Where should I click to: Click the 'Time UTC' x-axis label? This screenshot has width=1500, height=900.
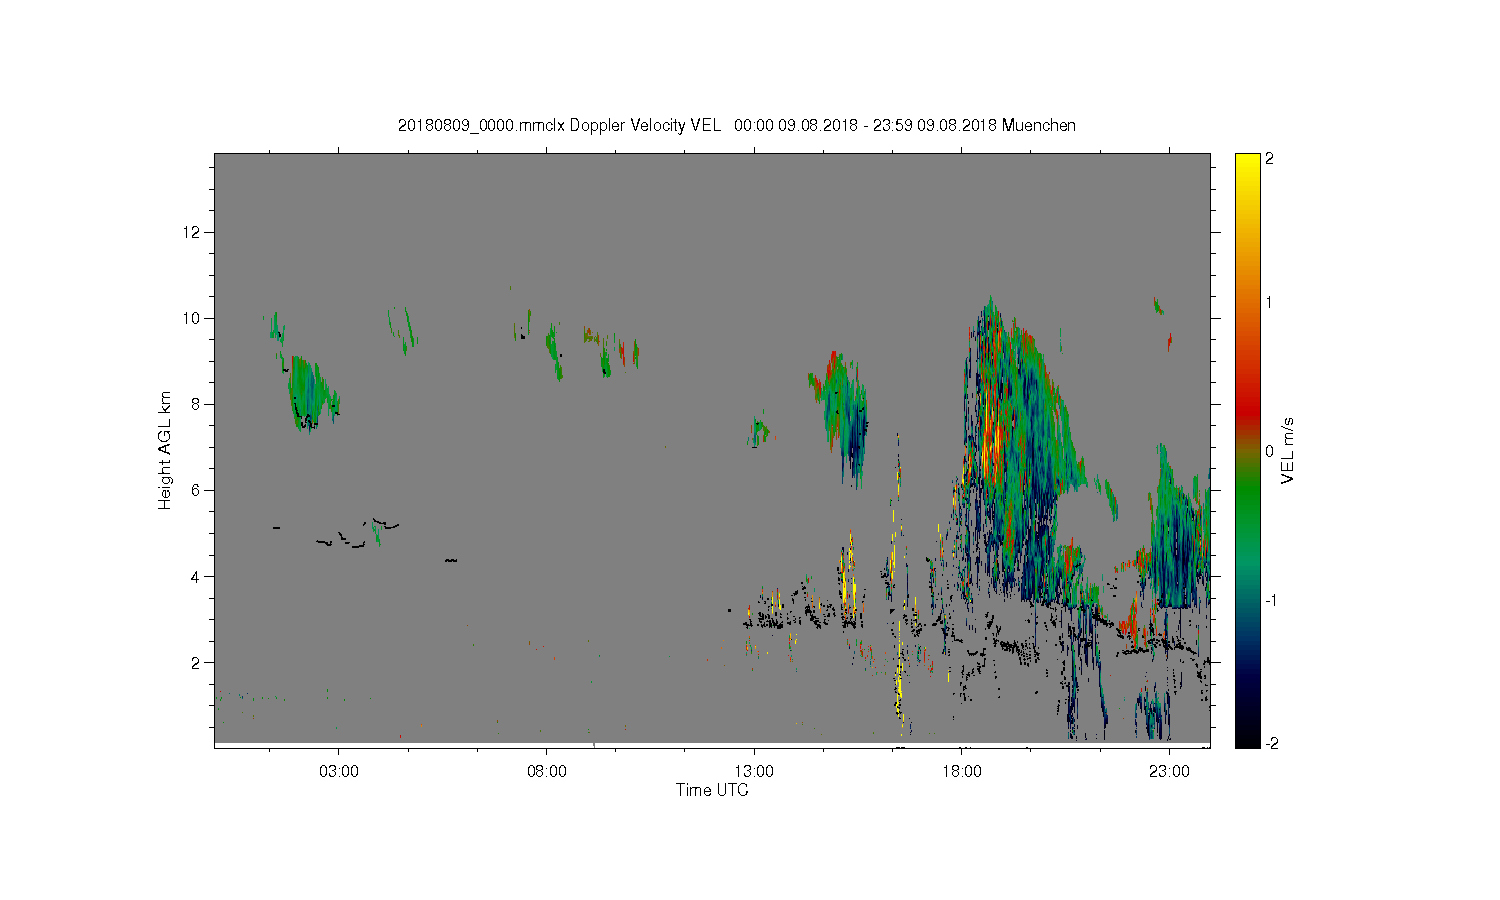click(x=712, y=790)
